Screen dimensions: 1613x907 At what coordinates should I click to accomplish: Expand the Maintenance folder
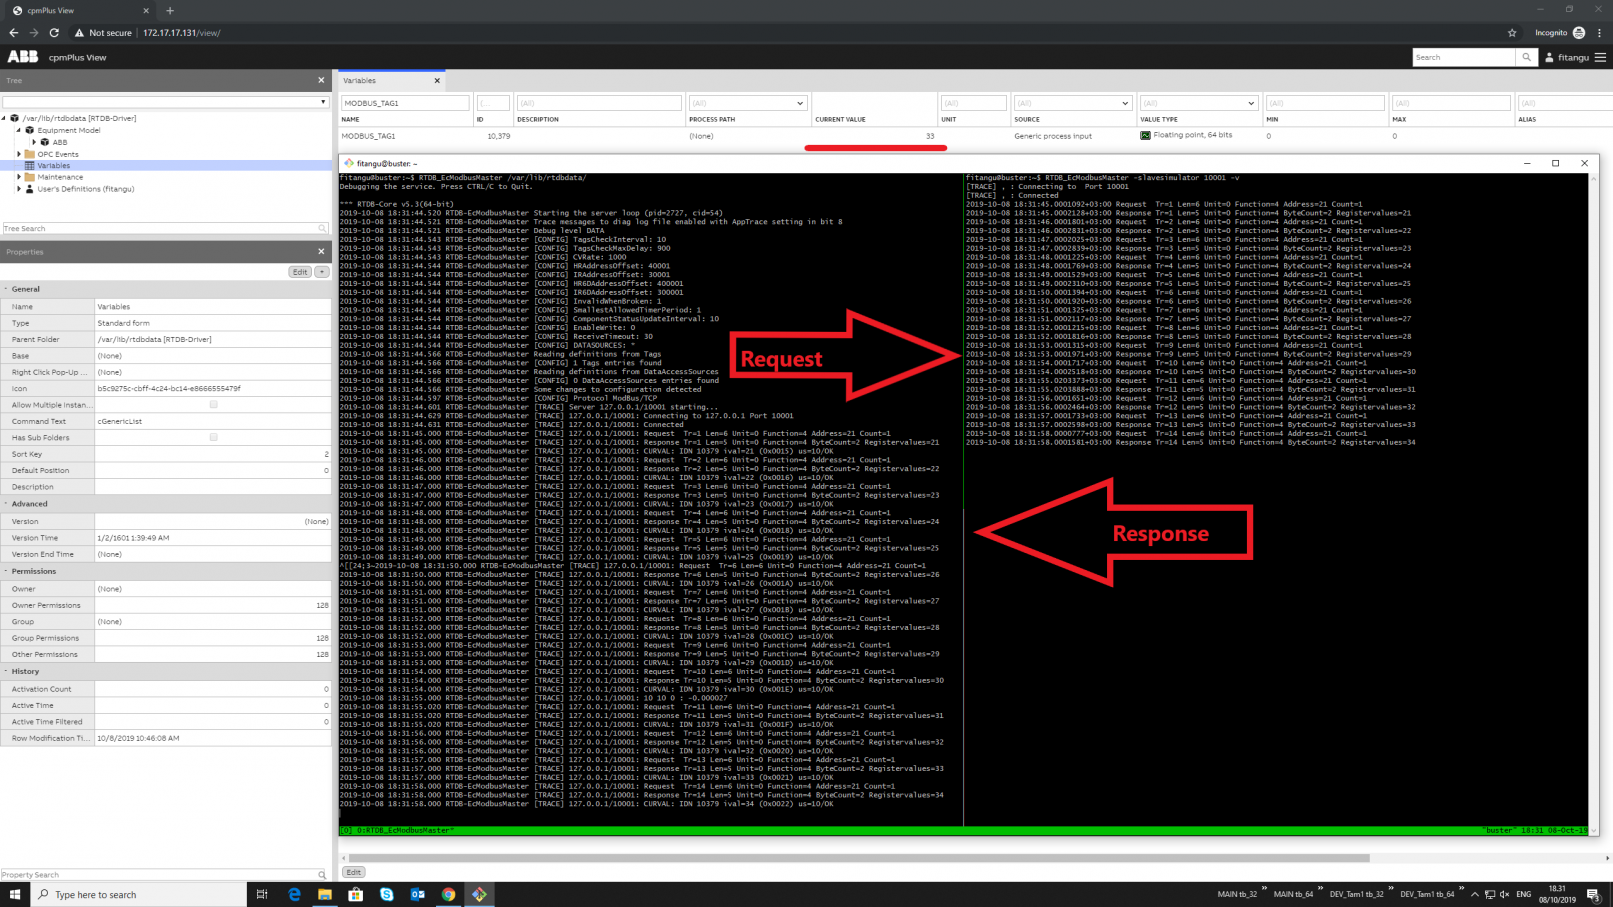point(19,177)
